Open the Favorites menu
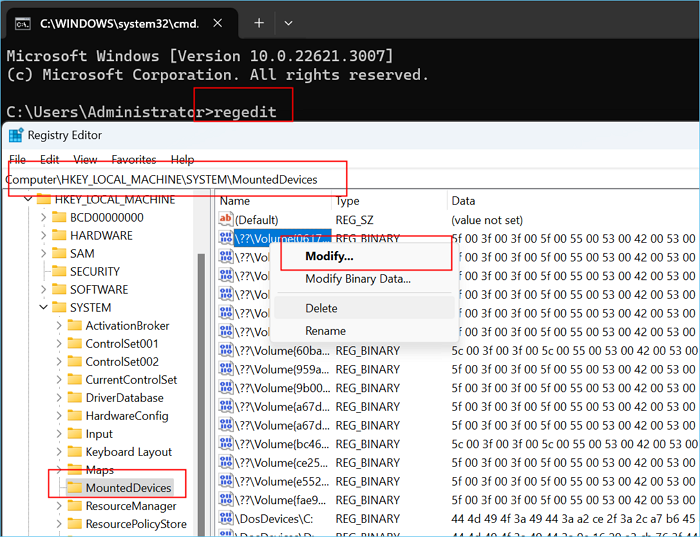Screen dimensions: 700x537 pos(133,160)
